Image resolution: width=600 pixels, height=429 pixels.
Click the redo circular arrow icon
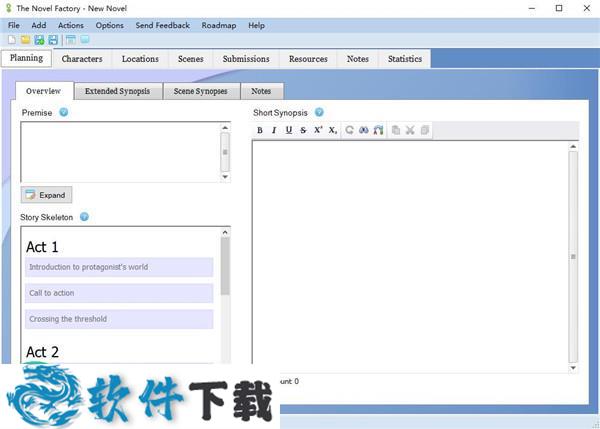tap(349, 130)
